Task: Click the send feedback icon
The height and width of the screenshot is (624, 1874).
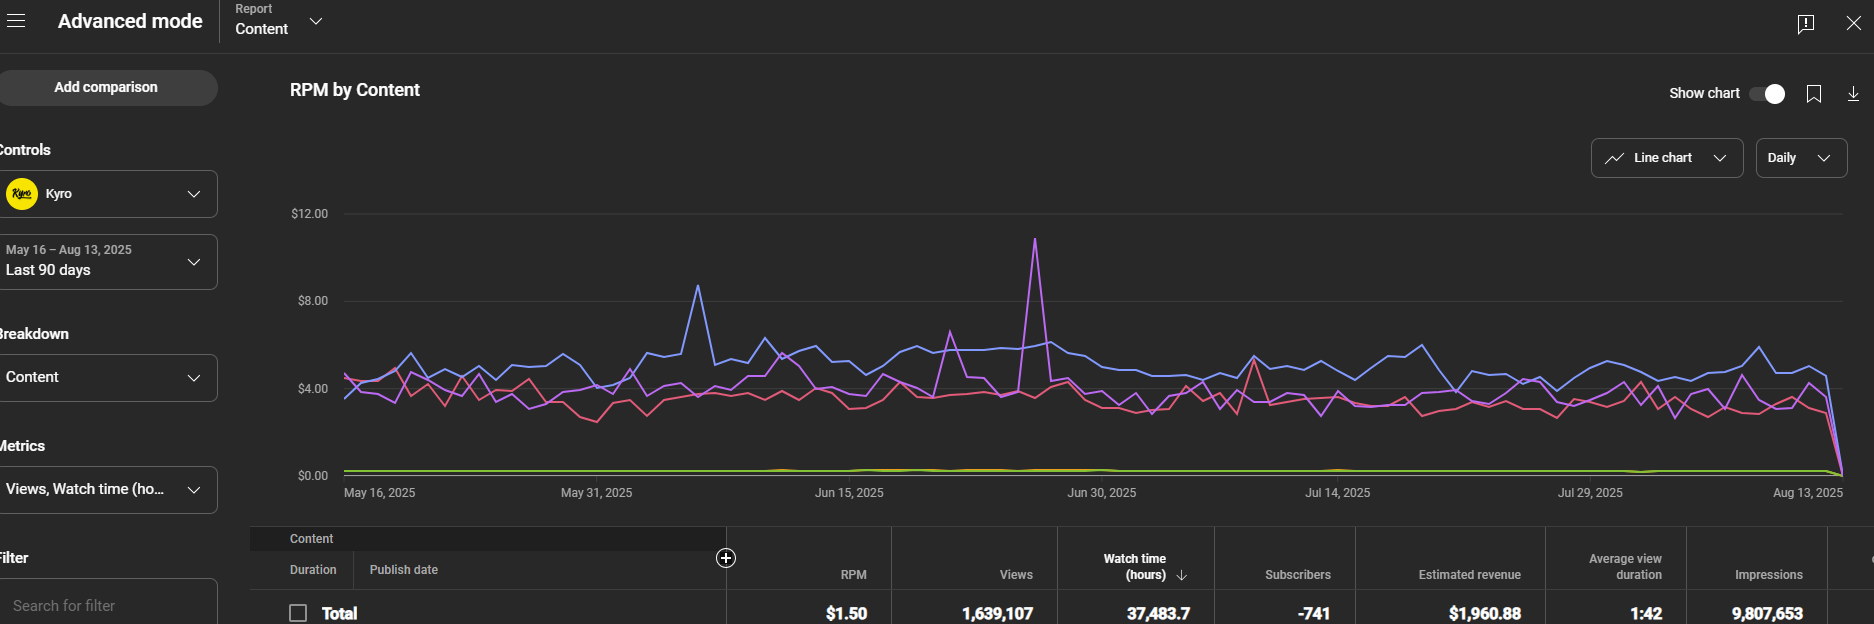Action: pos(1805,23)
